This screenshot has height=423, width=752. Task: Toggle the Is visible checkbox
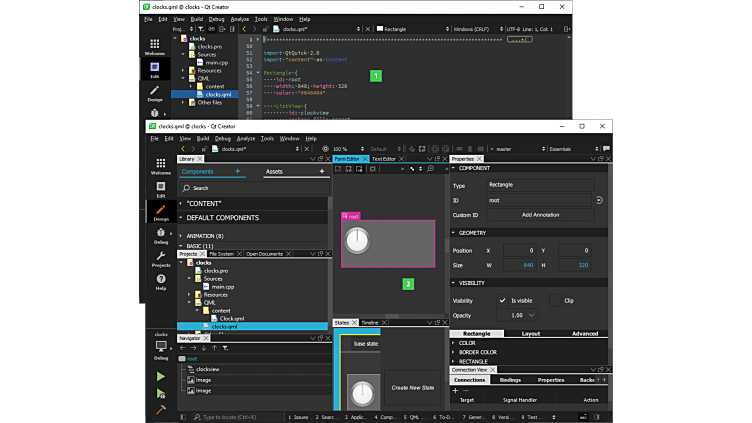click(503, 300)
